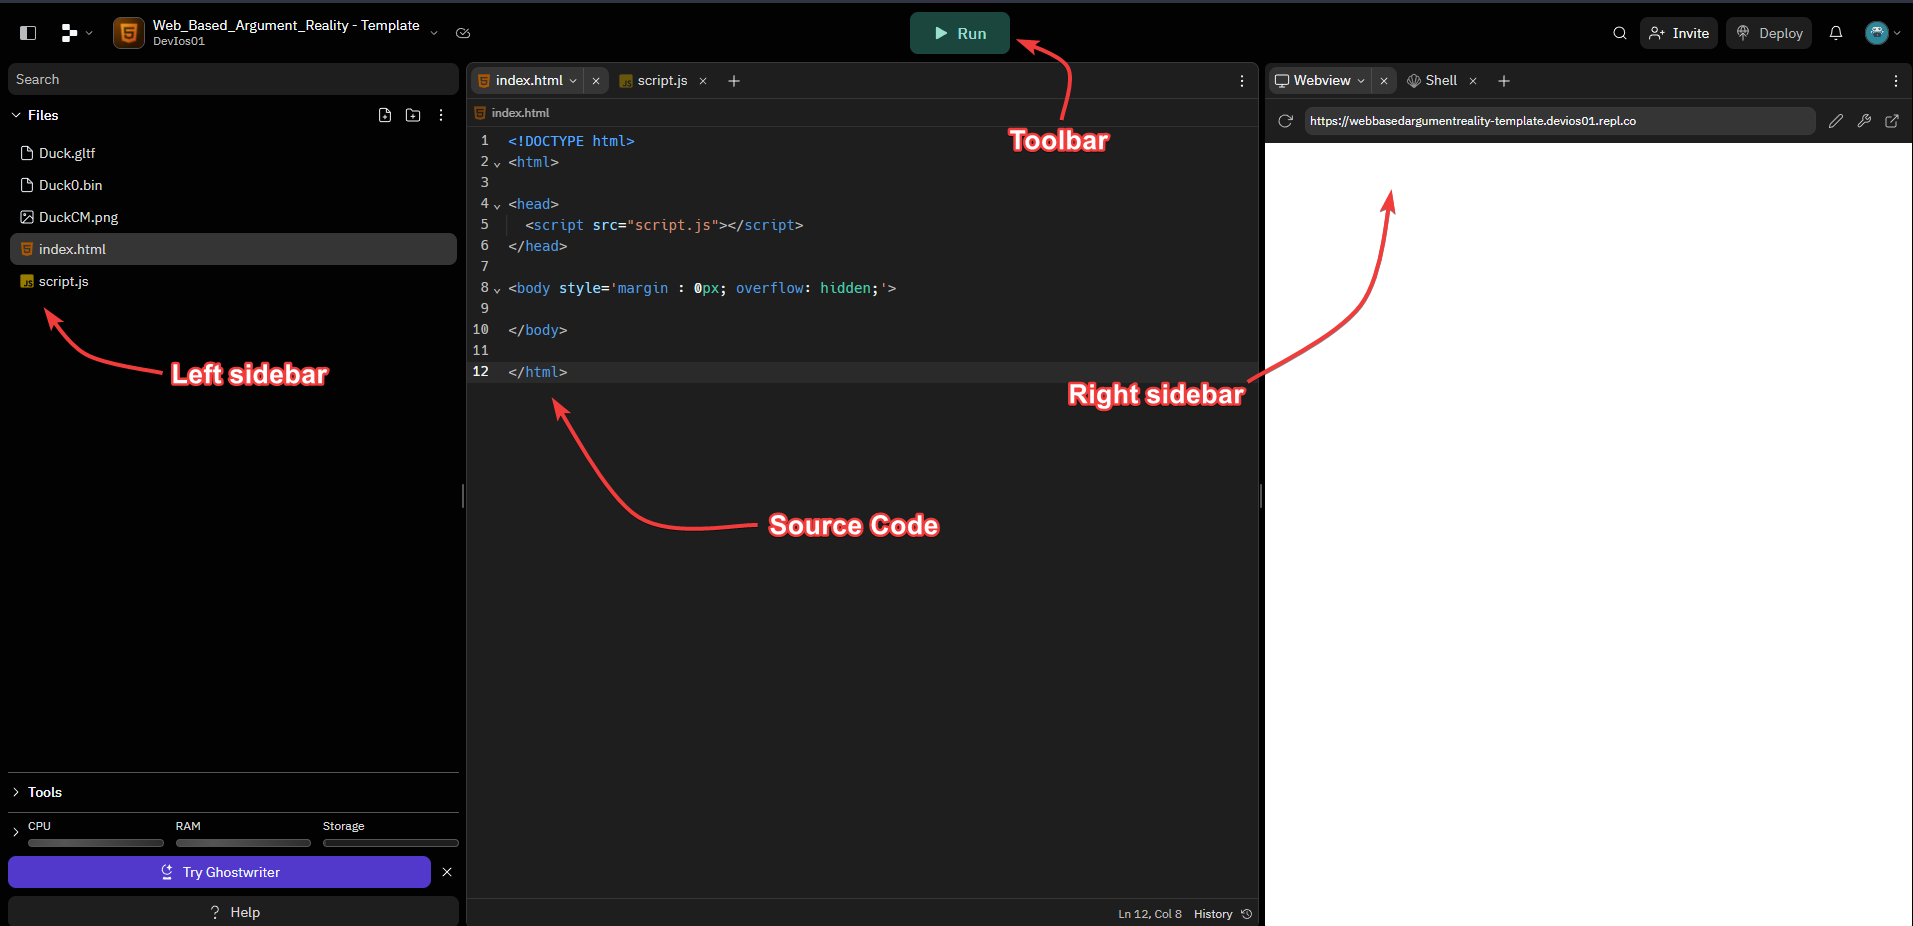
Task: Switch to the script.js editor tab
Action: pos(661,81)
